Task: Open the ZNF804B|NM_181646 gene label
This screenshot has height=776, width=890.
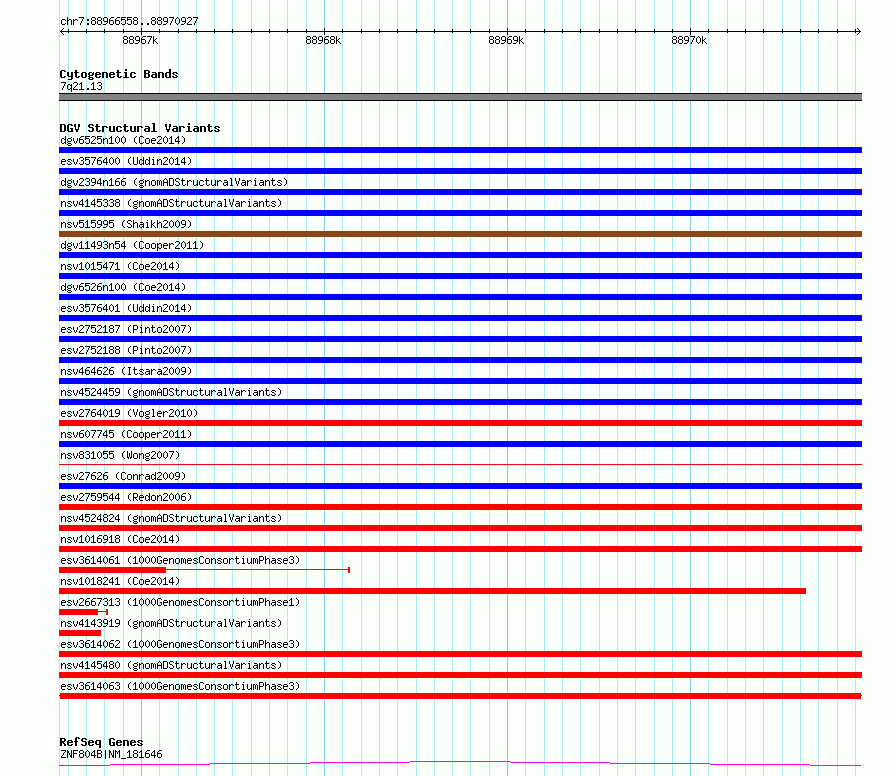Action: [x=111, y=754]
